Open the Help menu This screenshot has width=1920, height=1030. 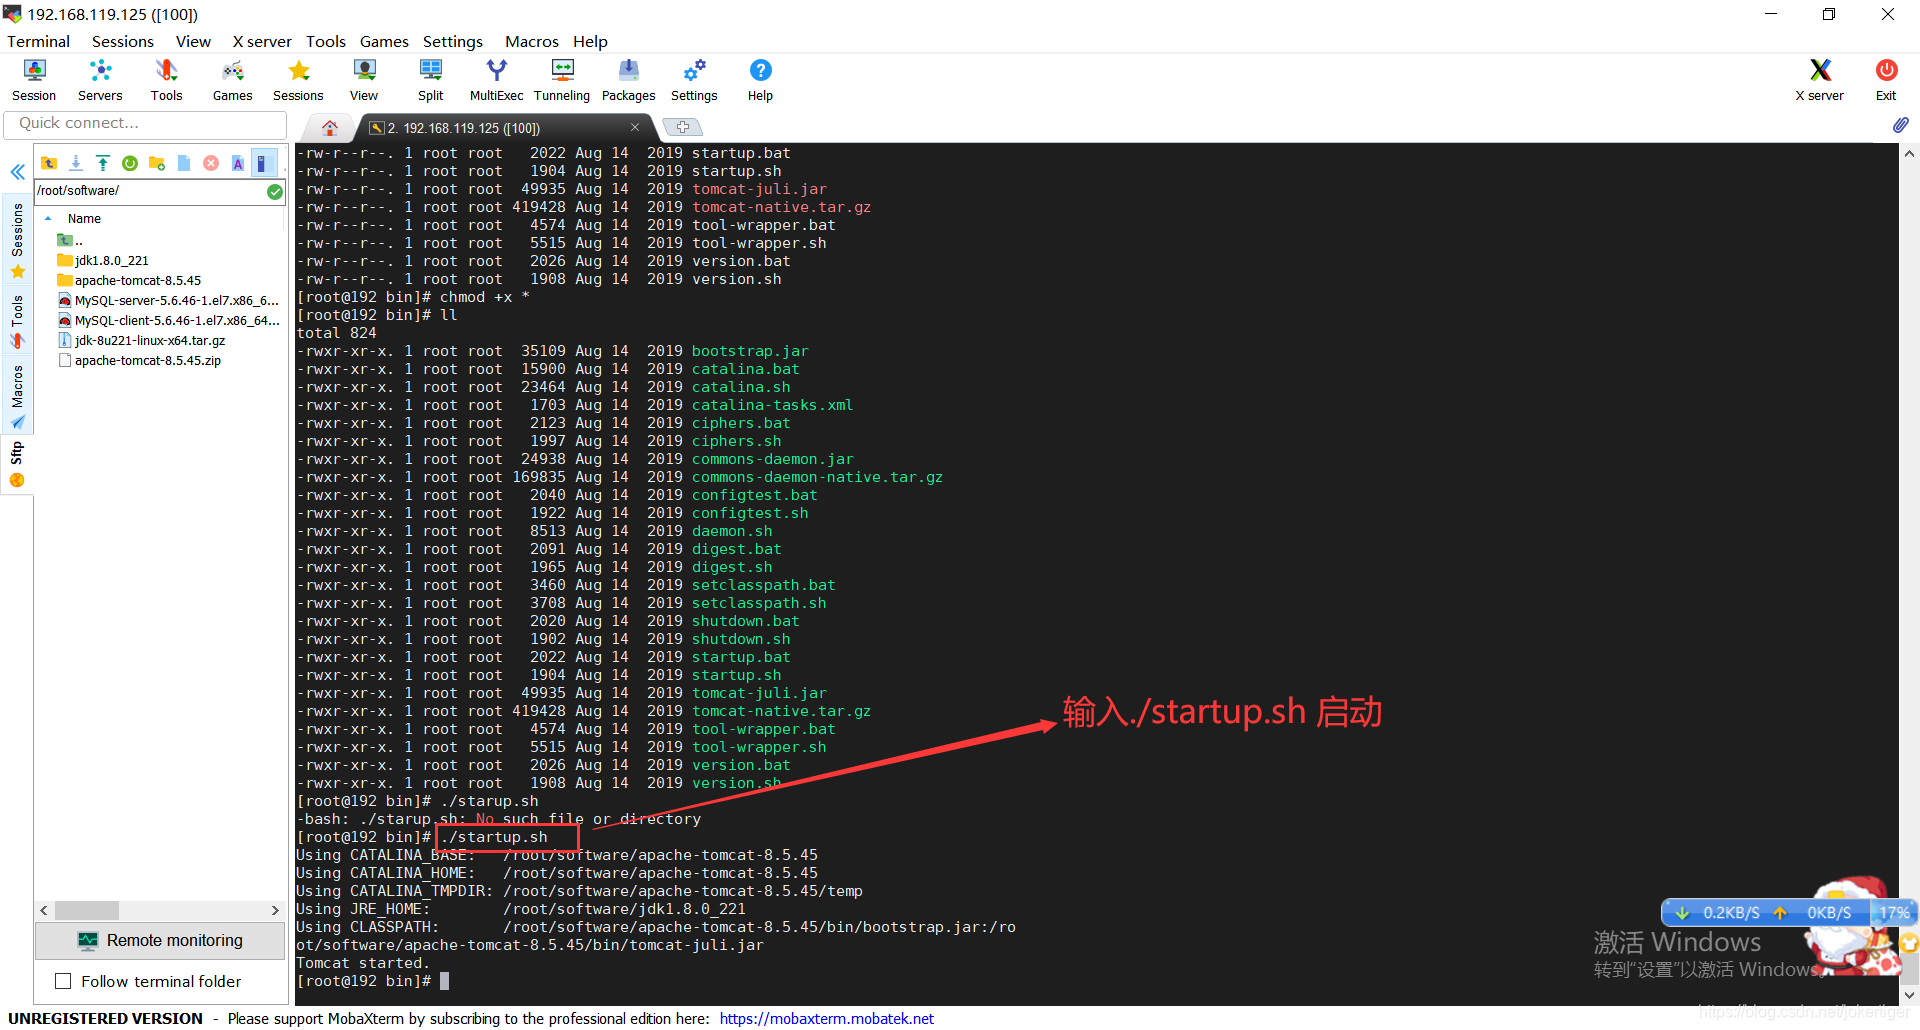click(x=590, y=41)
